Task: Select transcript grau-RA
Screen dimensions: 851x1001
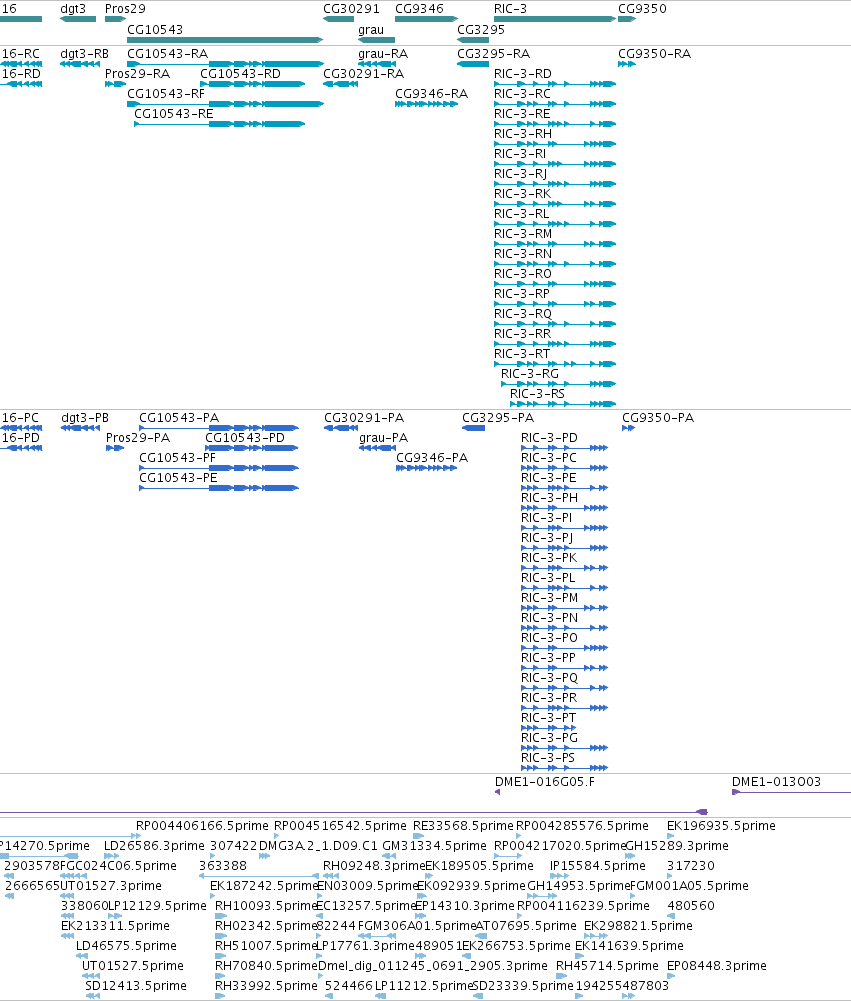Action: click(383, 54)
